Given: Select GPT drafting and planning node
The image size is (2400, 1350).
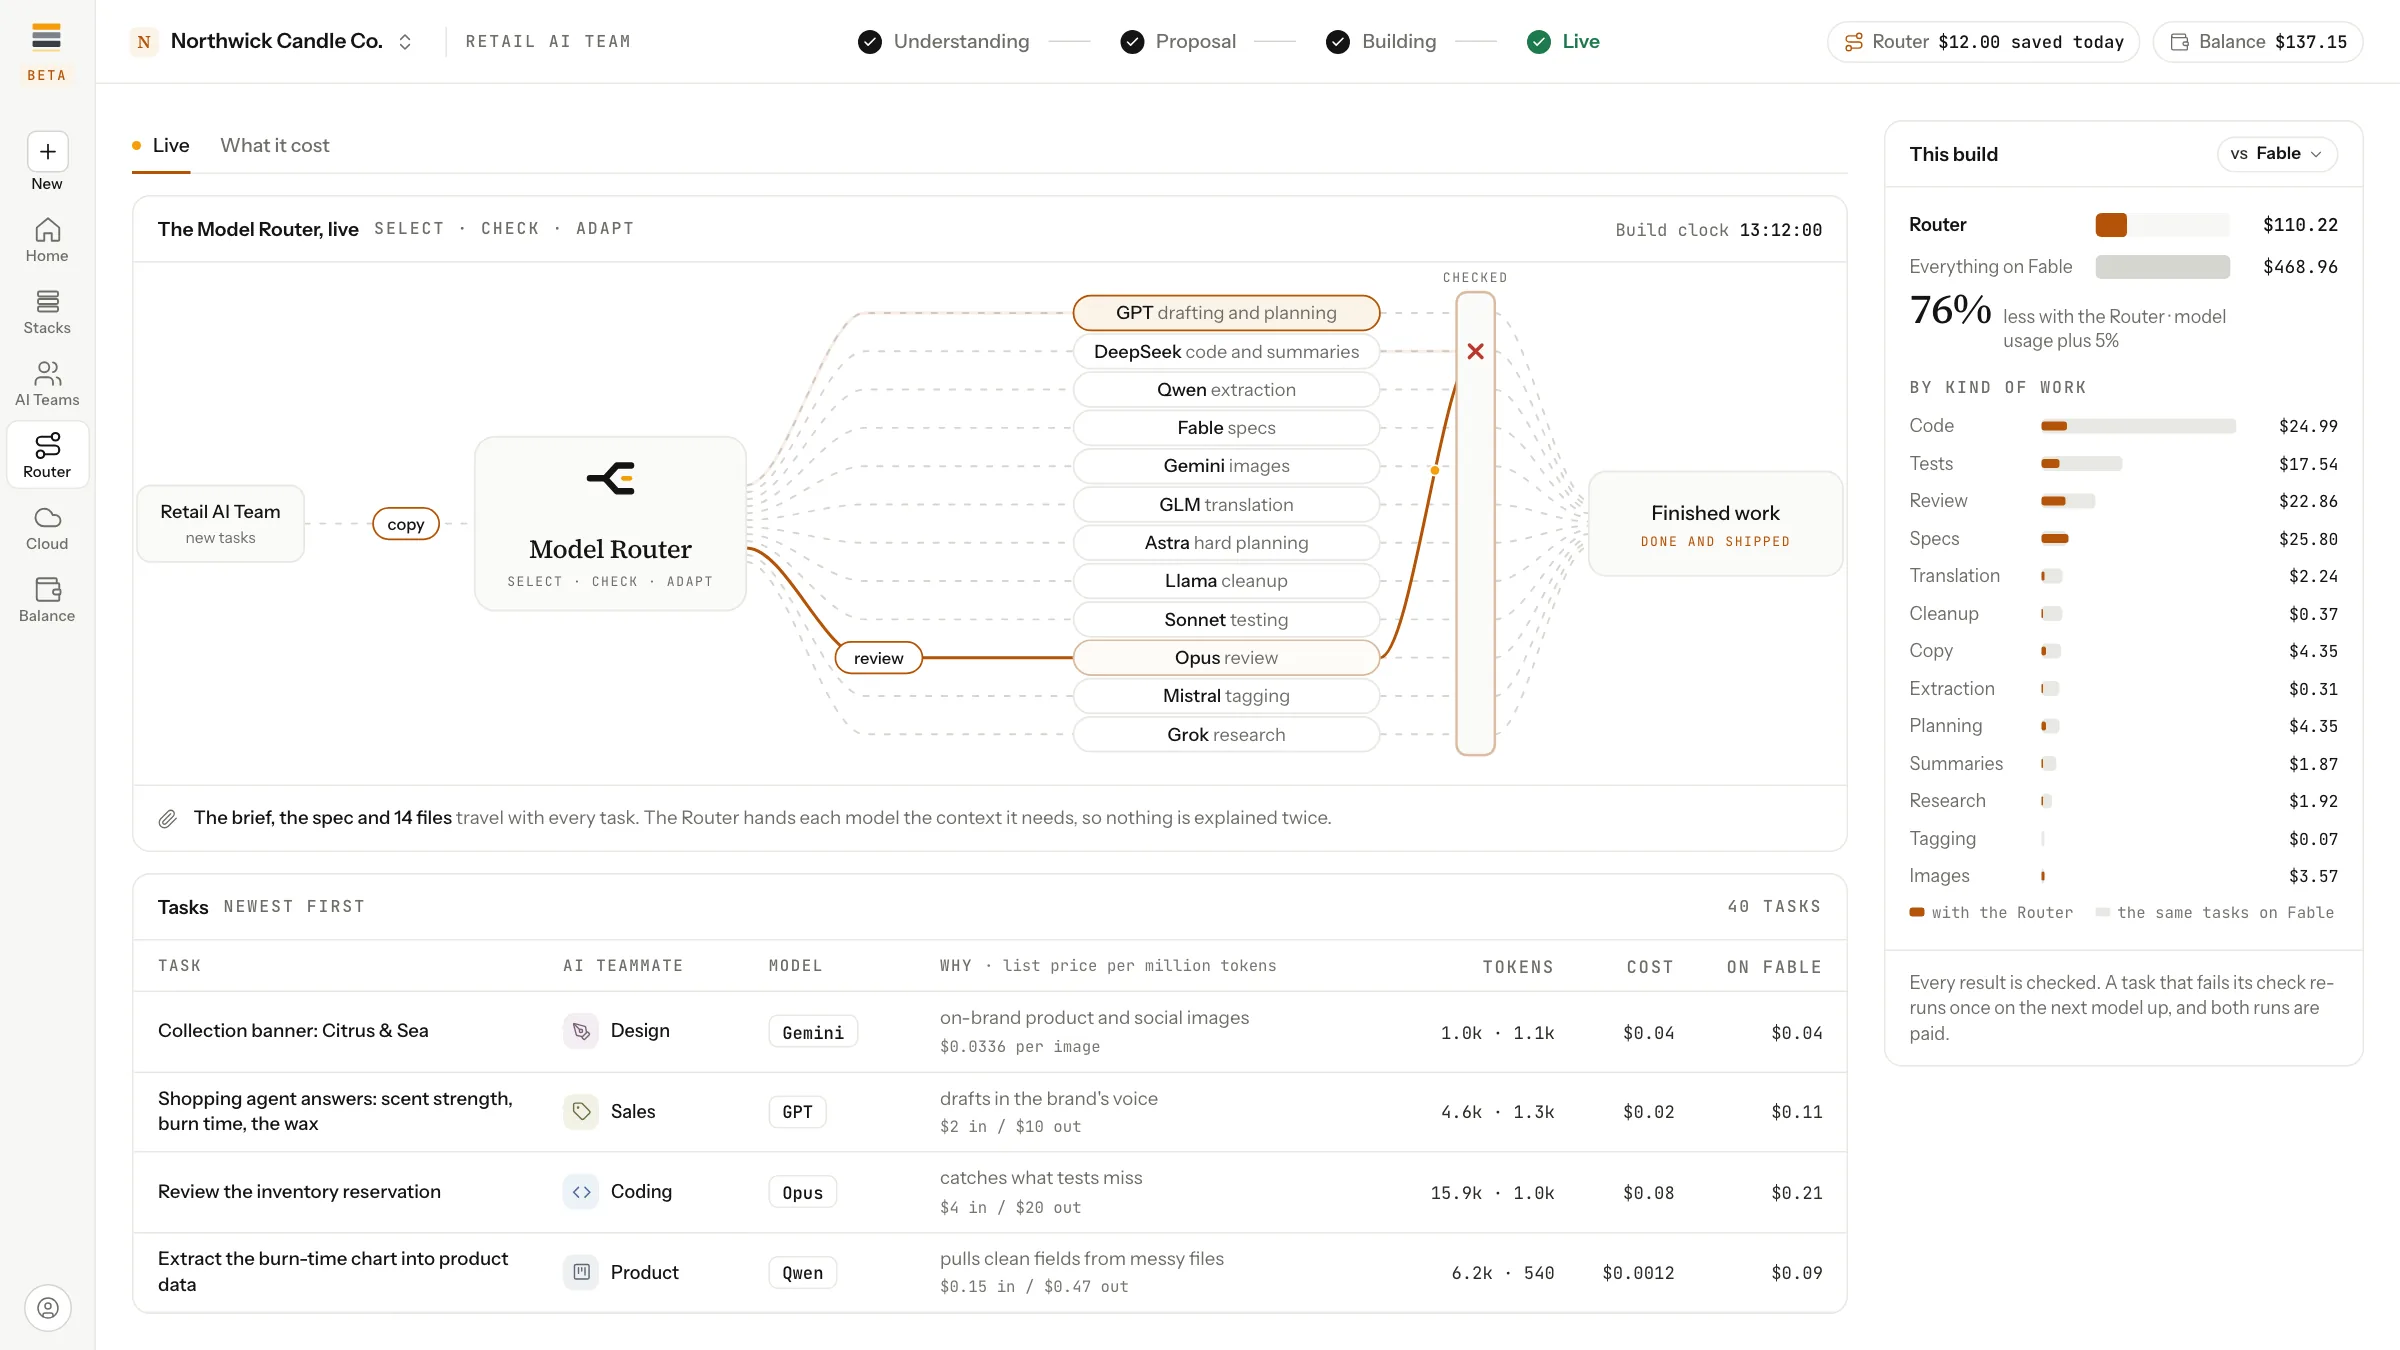Looking at the screenshot, I should pyautogui.click(x=1226, y=313).
